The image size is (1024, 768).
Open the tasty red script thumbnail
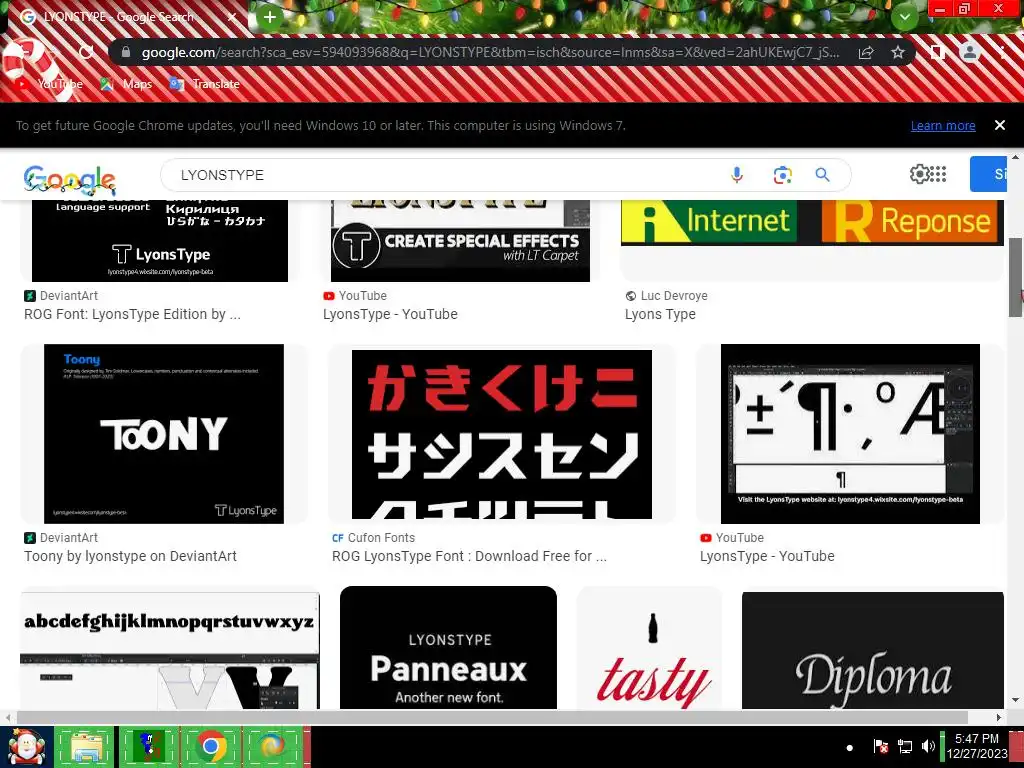coord(650,647)
